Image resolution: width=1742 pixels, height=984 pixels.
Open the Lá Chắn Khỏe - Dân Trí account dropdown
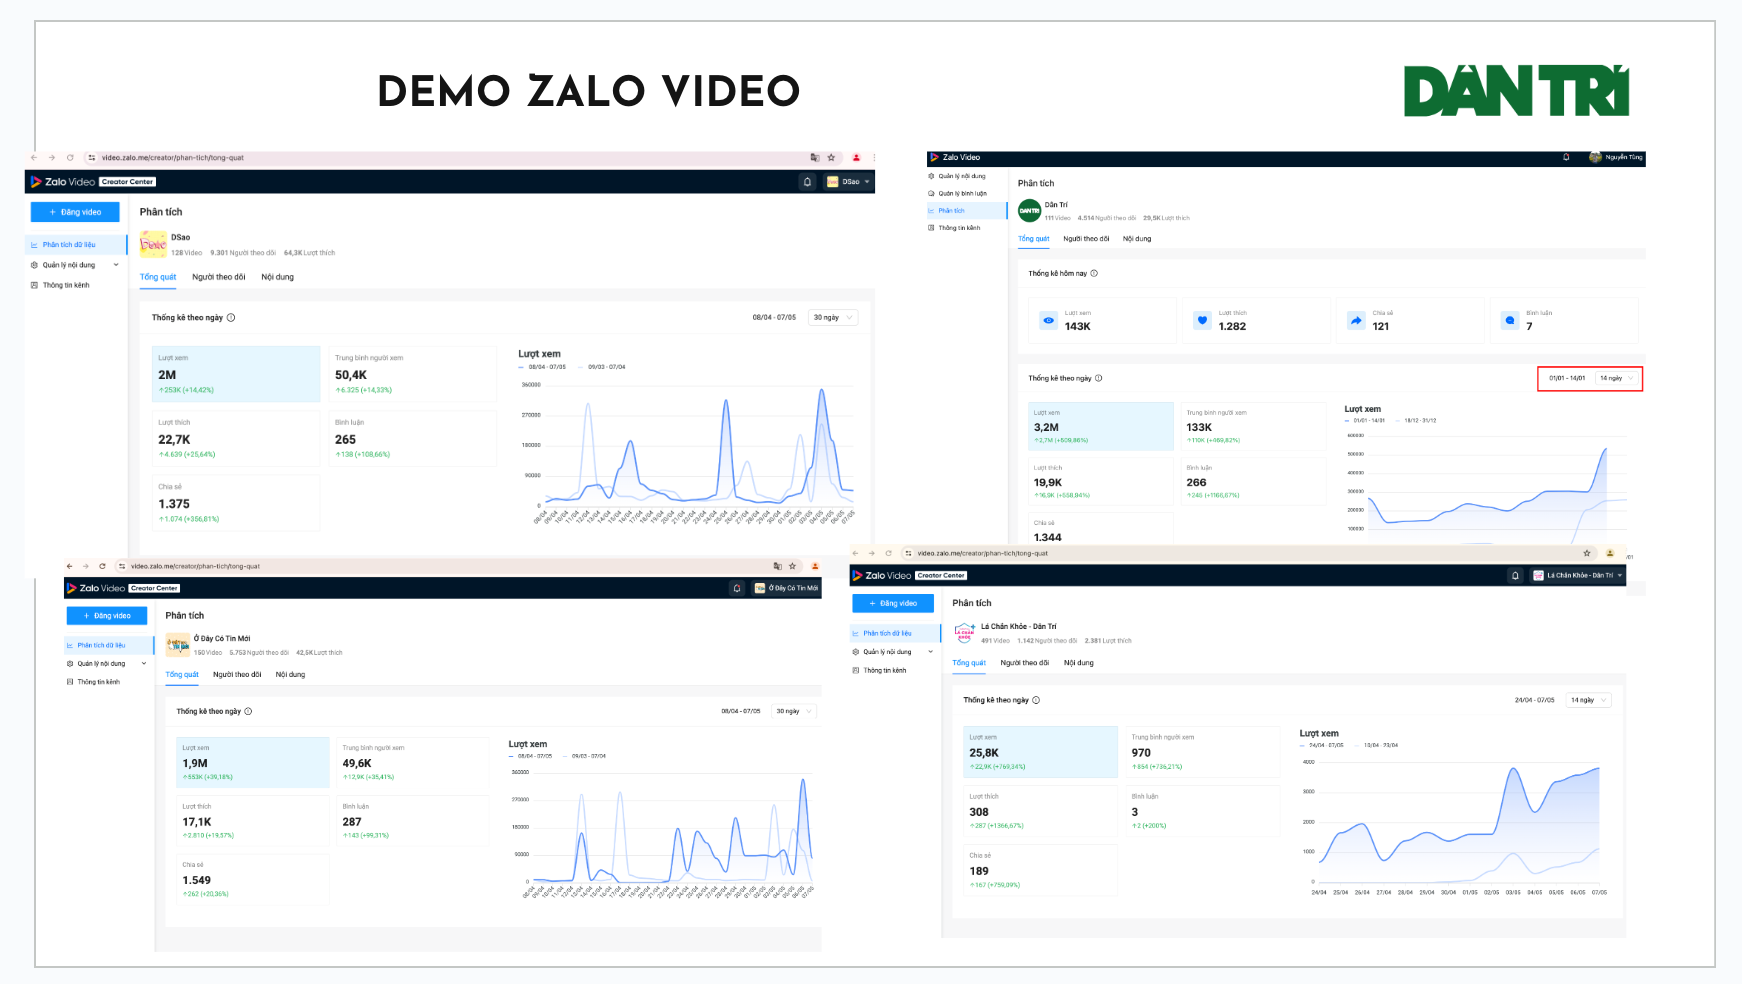(1578, 576)
